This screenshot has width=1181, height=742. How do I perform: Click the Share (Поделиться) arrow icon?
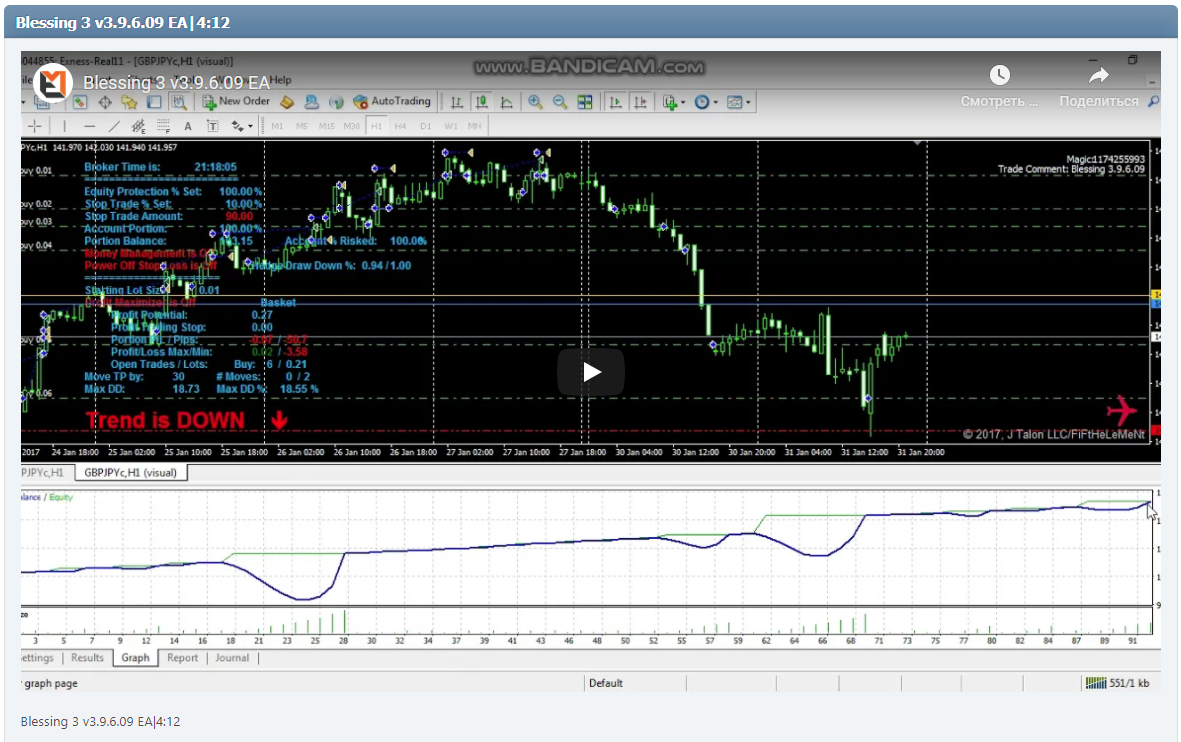click(x=1098, y=76)
